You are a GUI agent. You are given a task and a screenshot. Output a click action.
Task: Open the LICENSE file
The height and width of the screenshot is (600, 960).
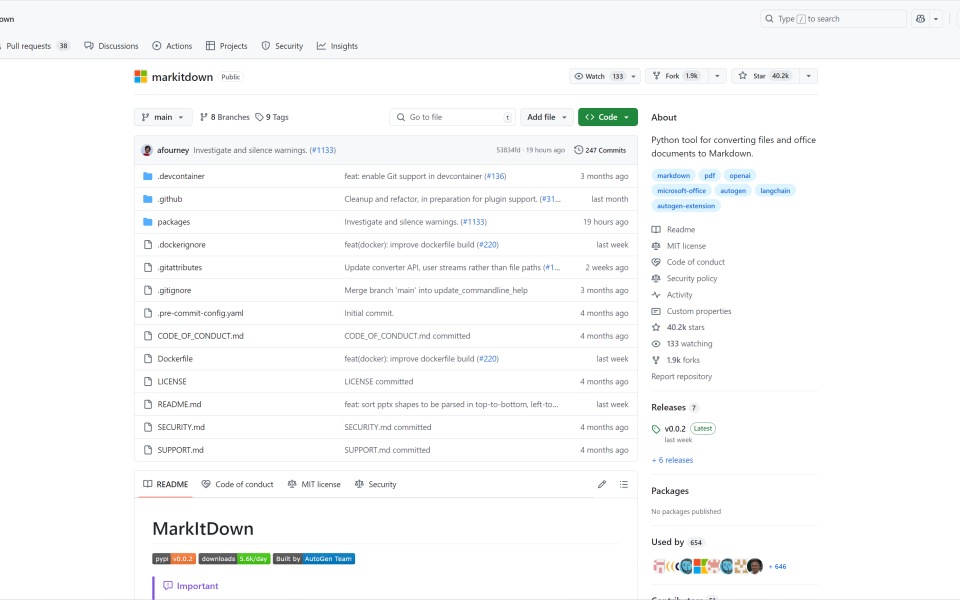pos(172,381)
